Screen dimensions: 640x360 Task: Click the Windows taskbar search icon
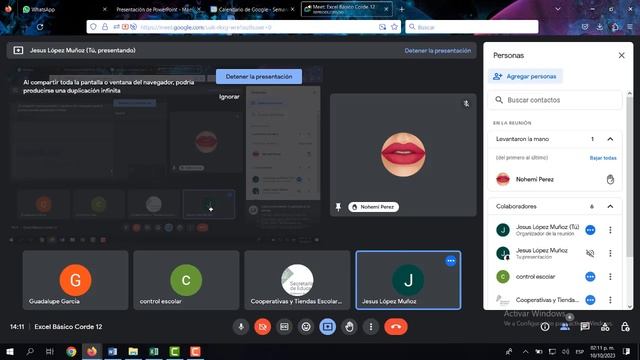pos(30,351)
